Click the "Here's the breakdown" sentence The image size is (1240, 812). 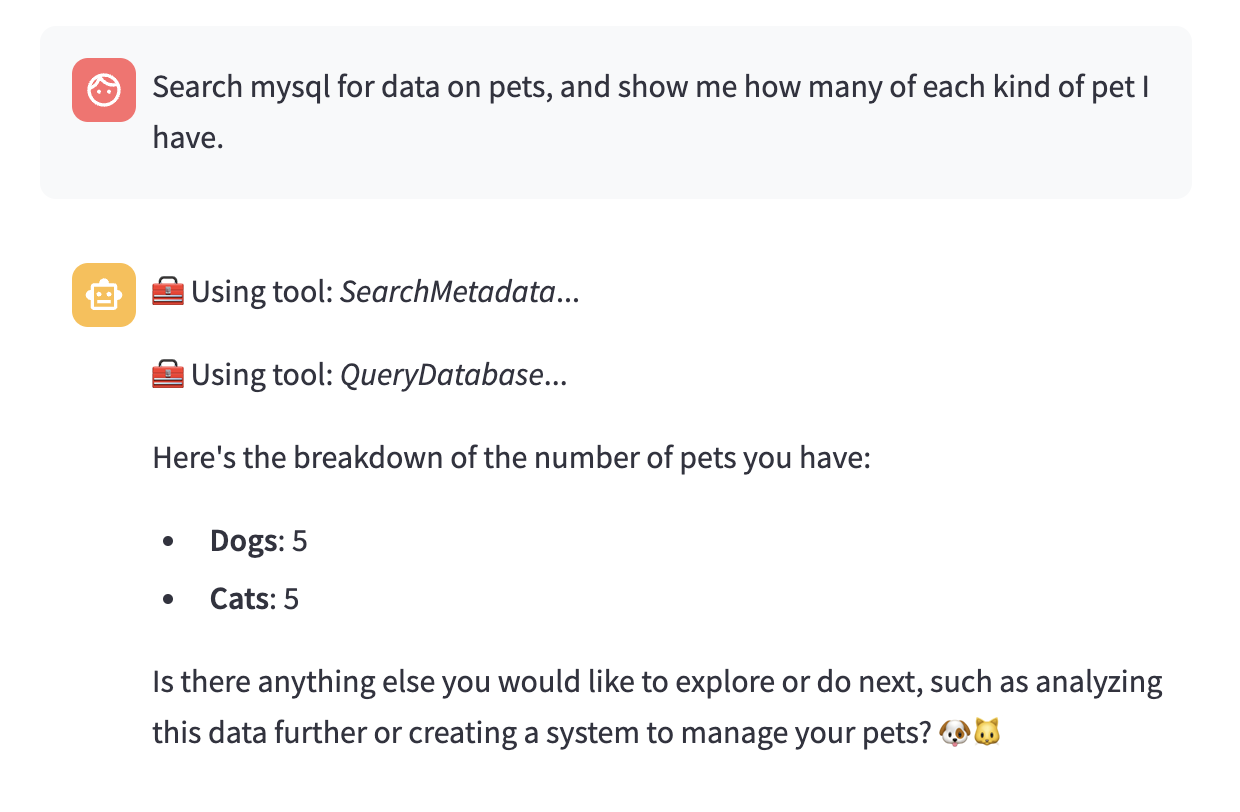click(512, 460)
